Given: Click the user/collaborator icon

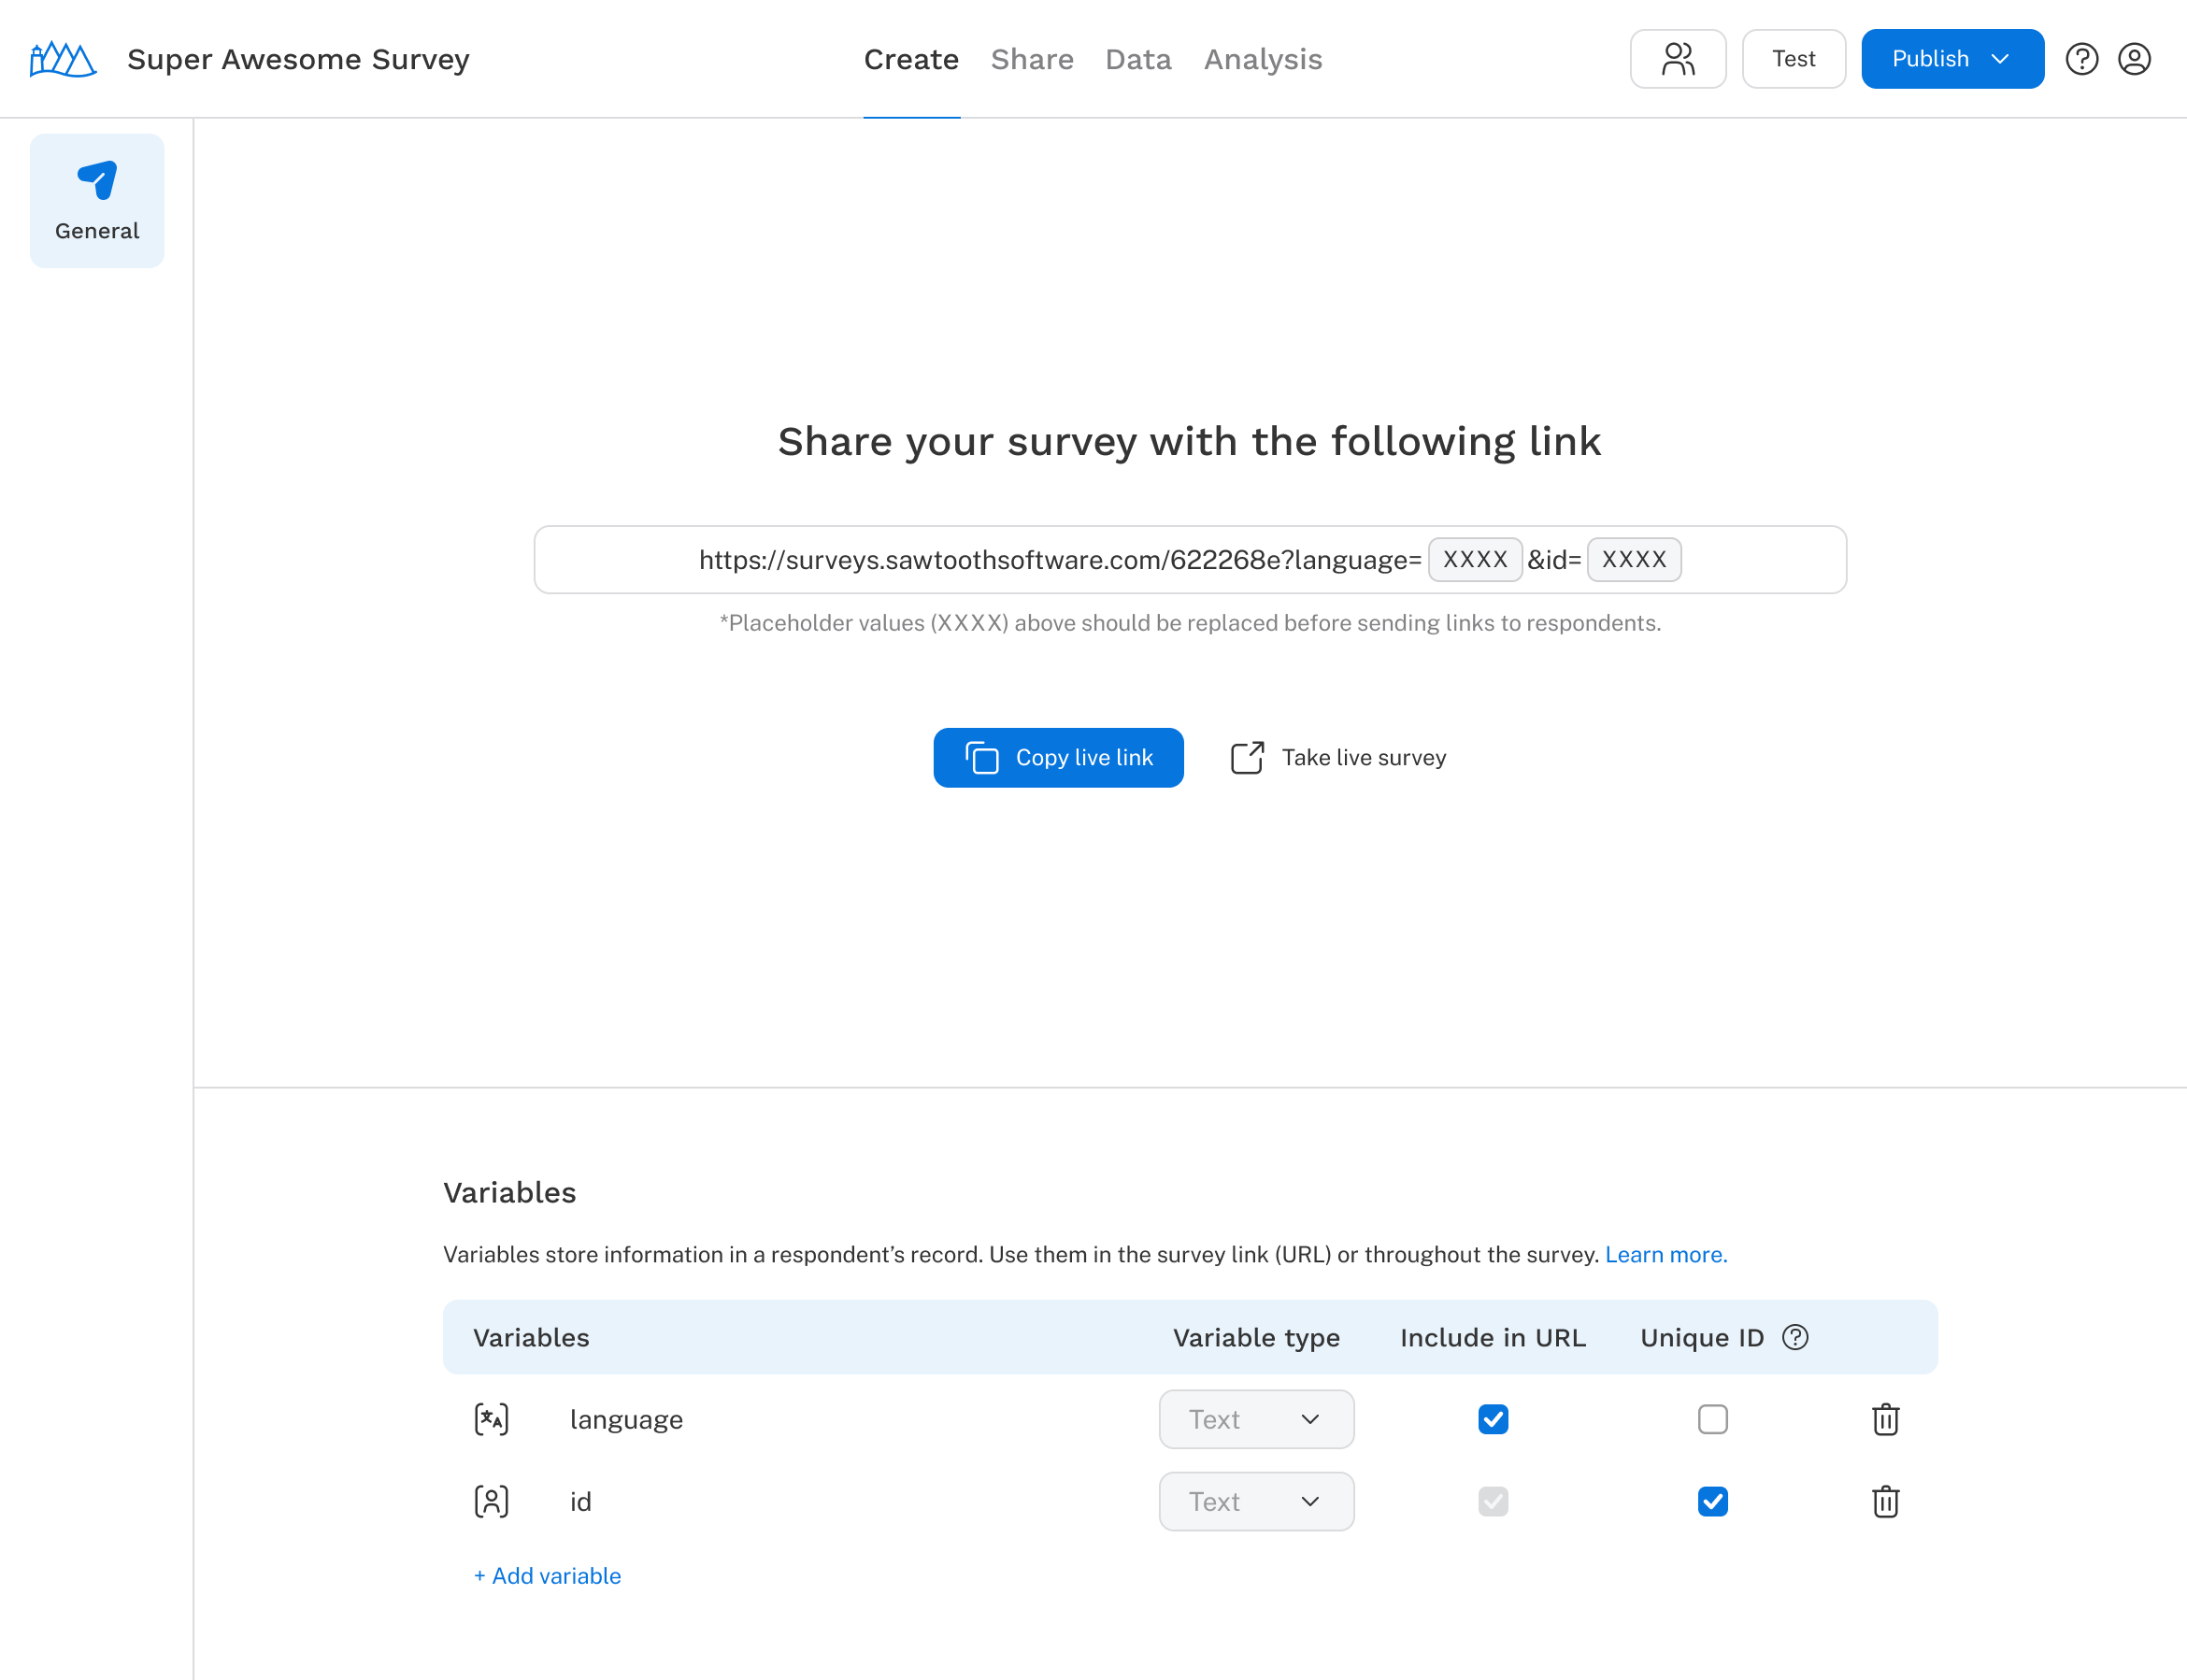Looking at the screenshot, I should click(x=1679, y=58).
